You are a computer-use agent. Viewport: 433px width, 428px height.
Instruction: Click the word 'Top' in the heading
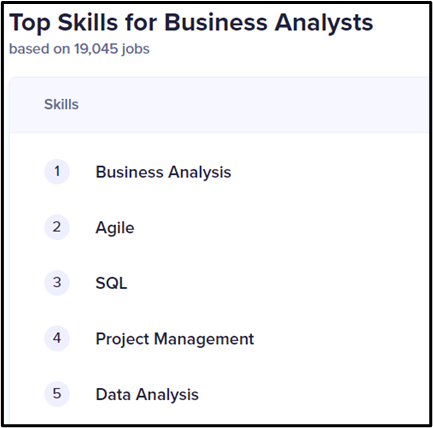[30, 23]
